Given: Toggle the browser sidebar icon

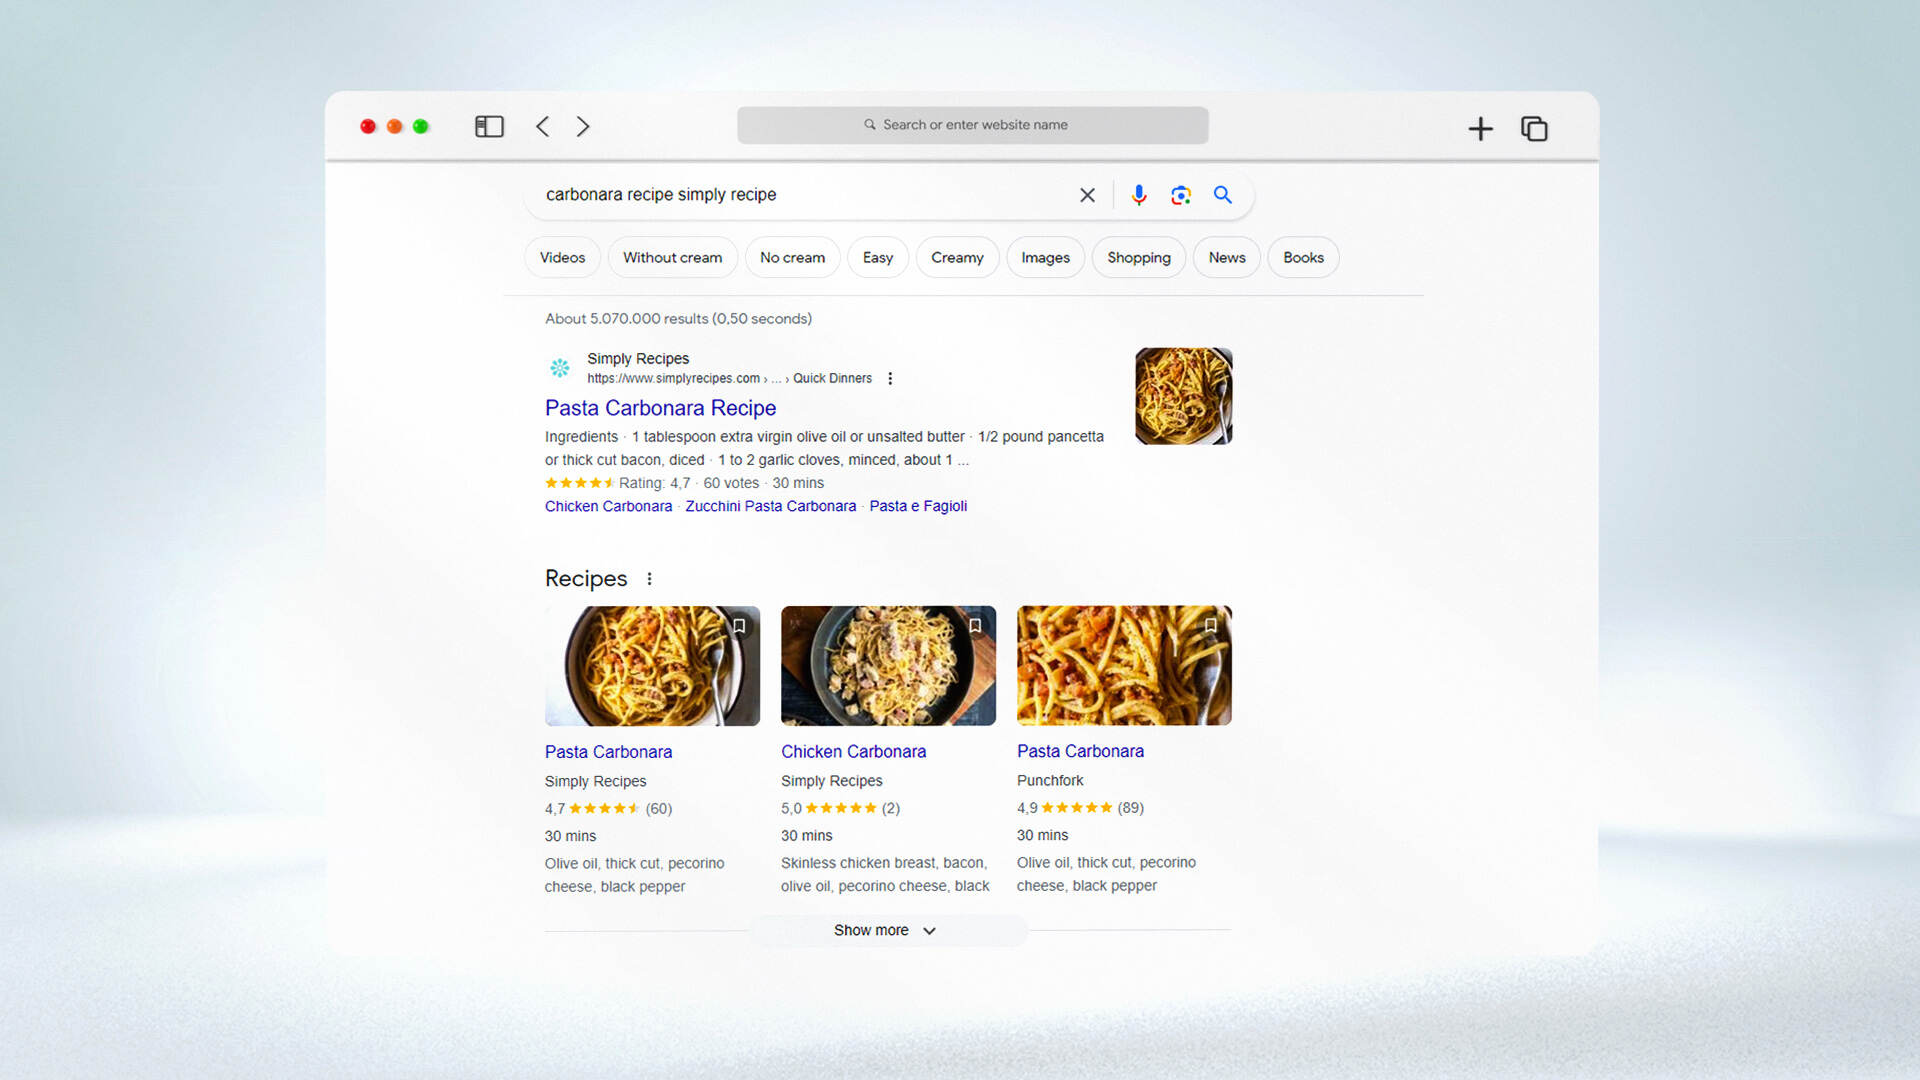Looking at the screenshot, I should (489, 126).
